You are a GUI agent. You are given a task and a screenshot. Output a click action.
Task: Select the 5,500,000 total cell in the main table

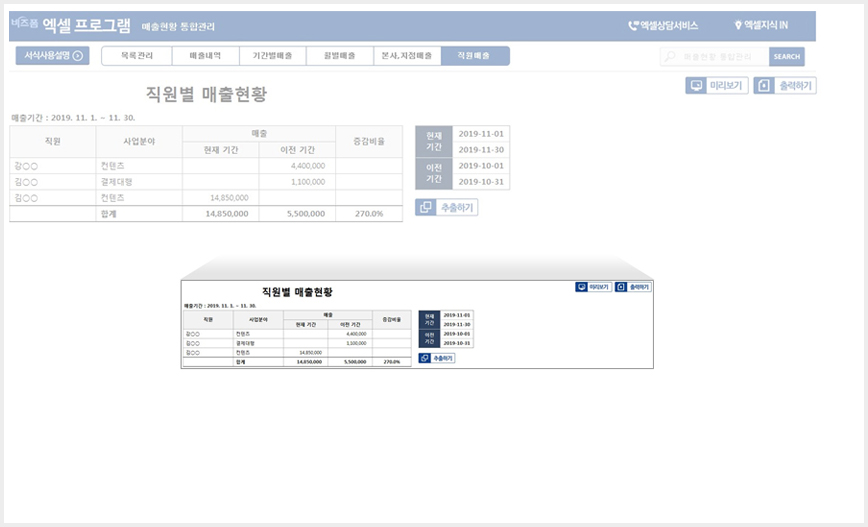coord(297,214)
